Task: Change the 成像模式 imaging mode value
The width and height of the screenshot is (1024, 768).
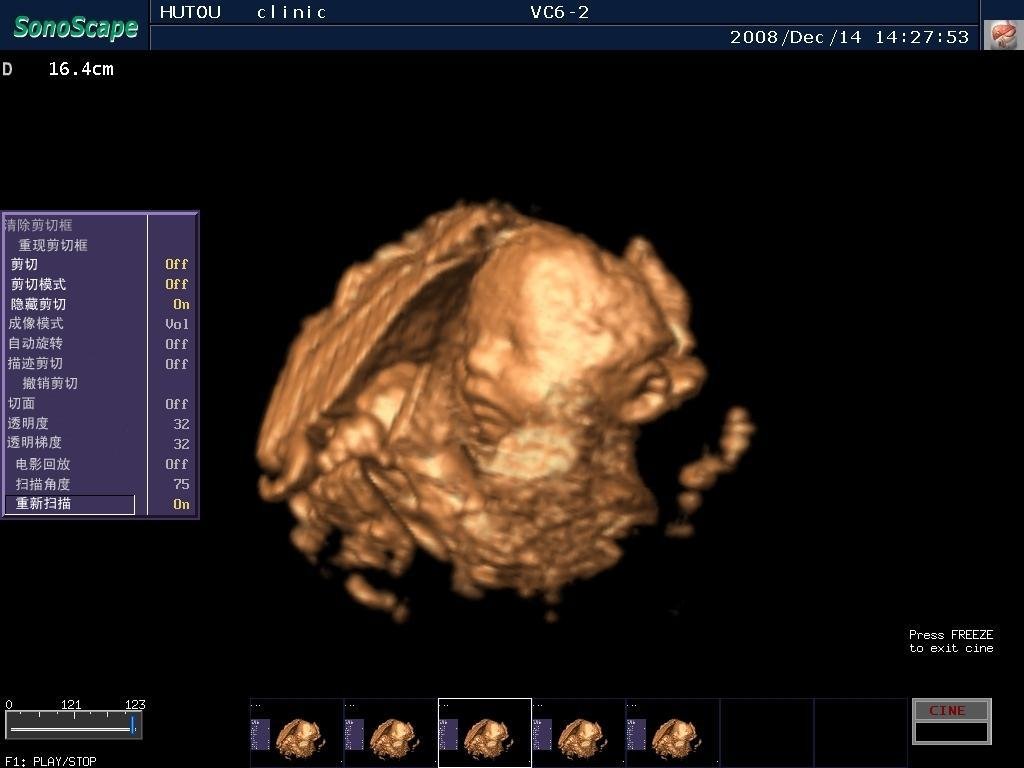Action: click(176, 324)
